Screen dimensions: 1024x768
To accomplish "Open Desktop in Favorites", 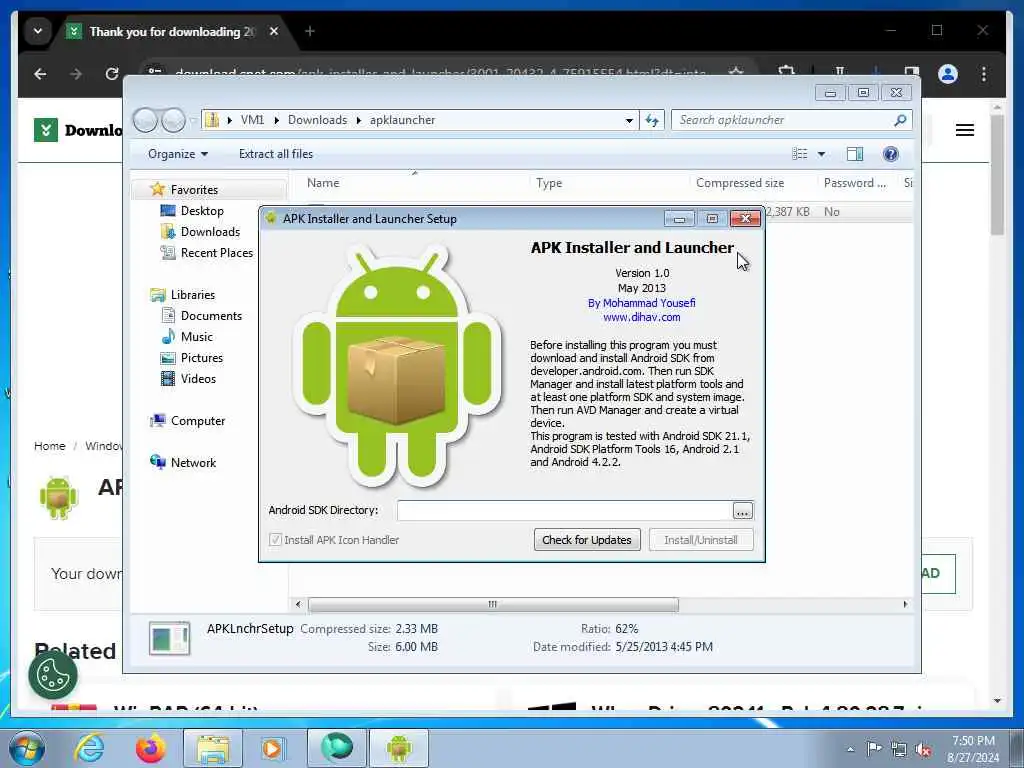I will (202, 210).
